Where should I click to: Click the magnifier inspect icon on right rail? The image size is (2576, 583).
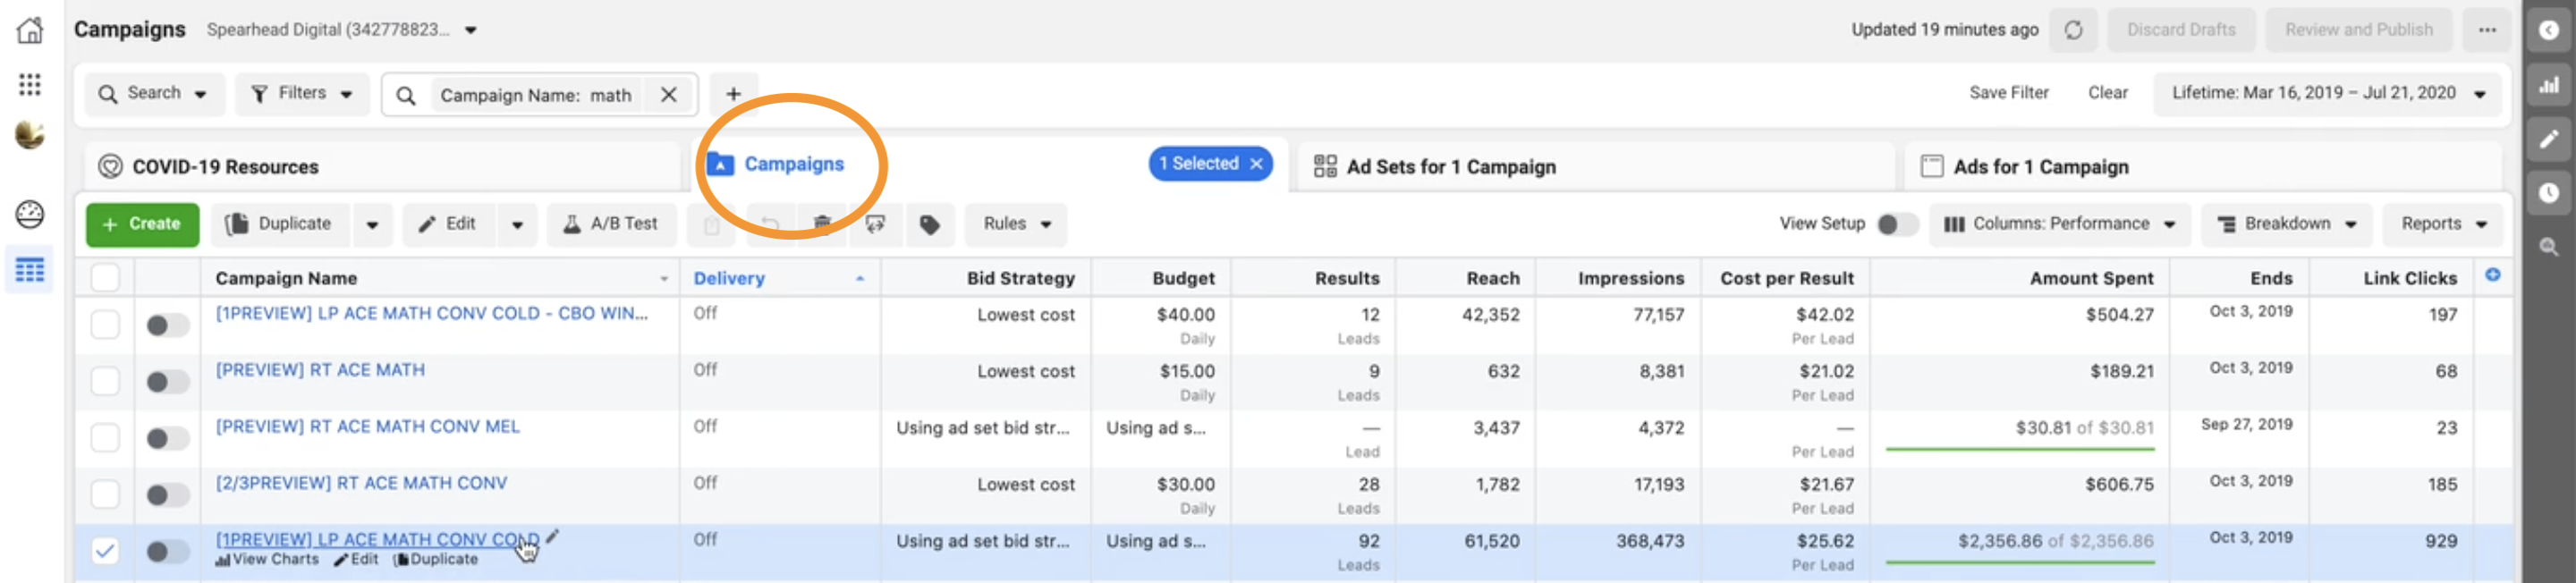(2549, 247)
